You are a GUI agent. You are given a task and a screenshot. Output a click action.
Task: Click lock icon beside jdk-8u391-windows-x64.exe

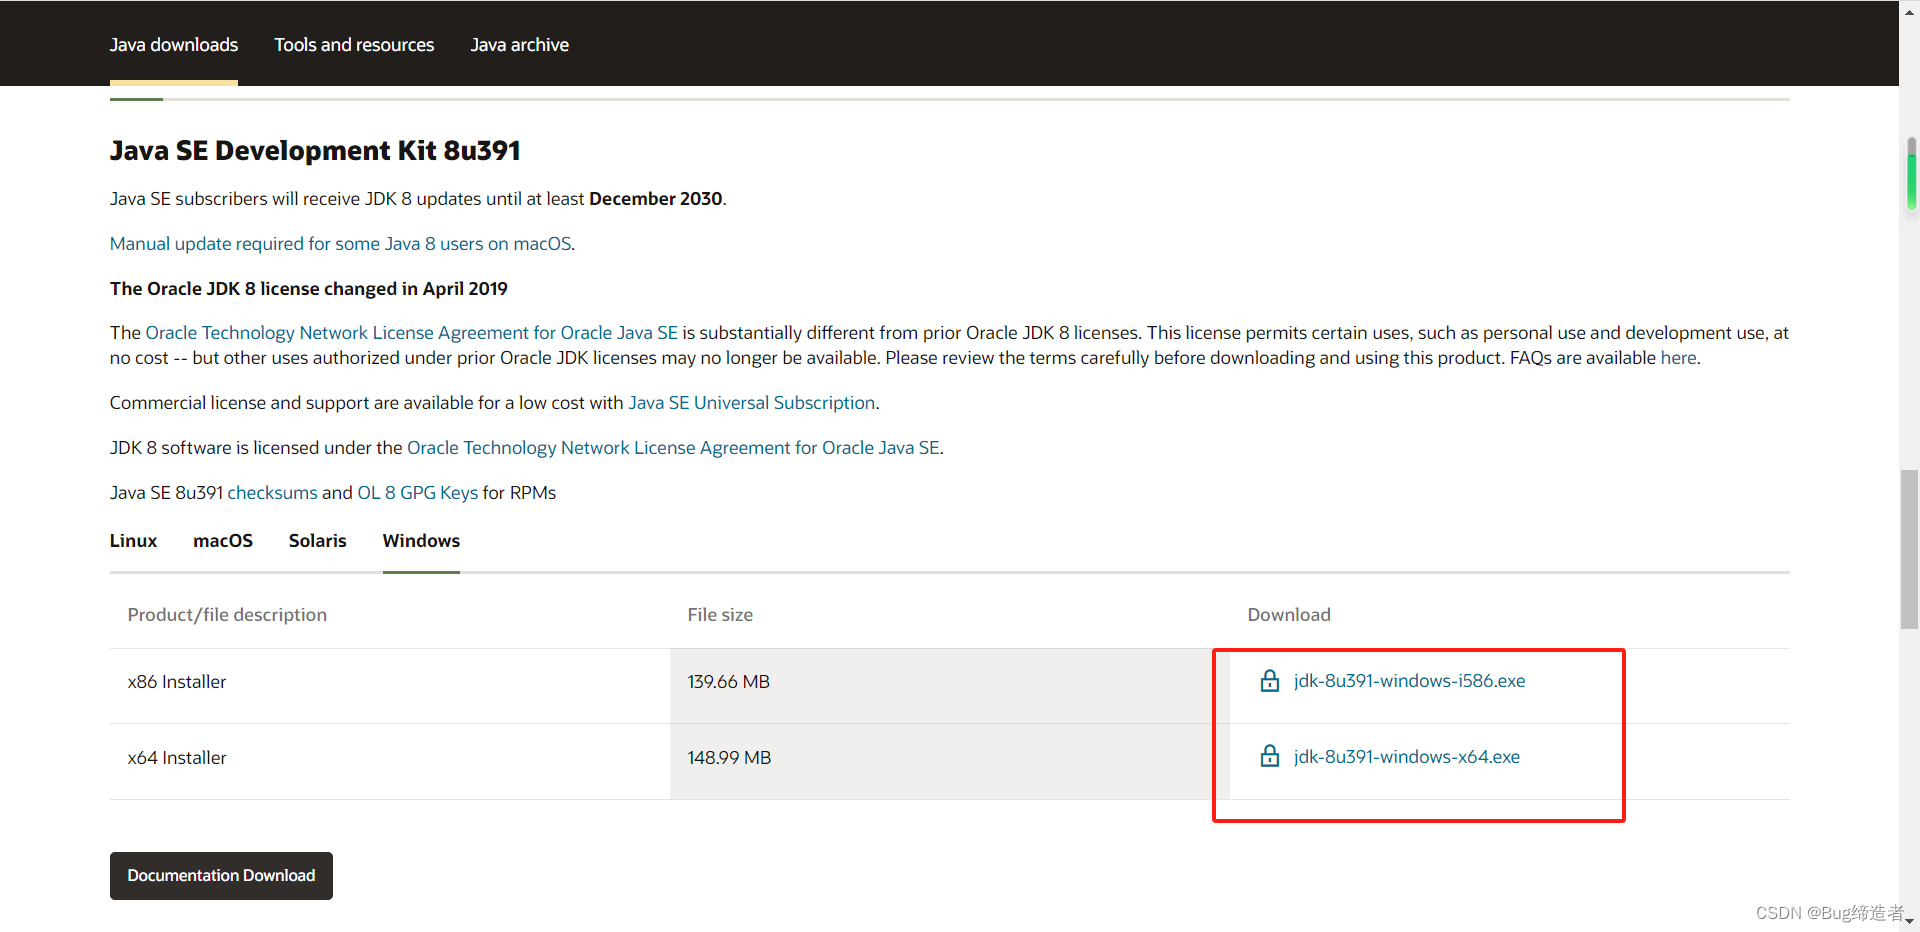[x=1269, y=756]
